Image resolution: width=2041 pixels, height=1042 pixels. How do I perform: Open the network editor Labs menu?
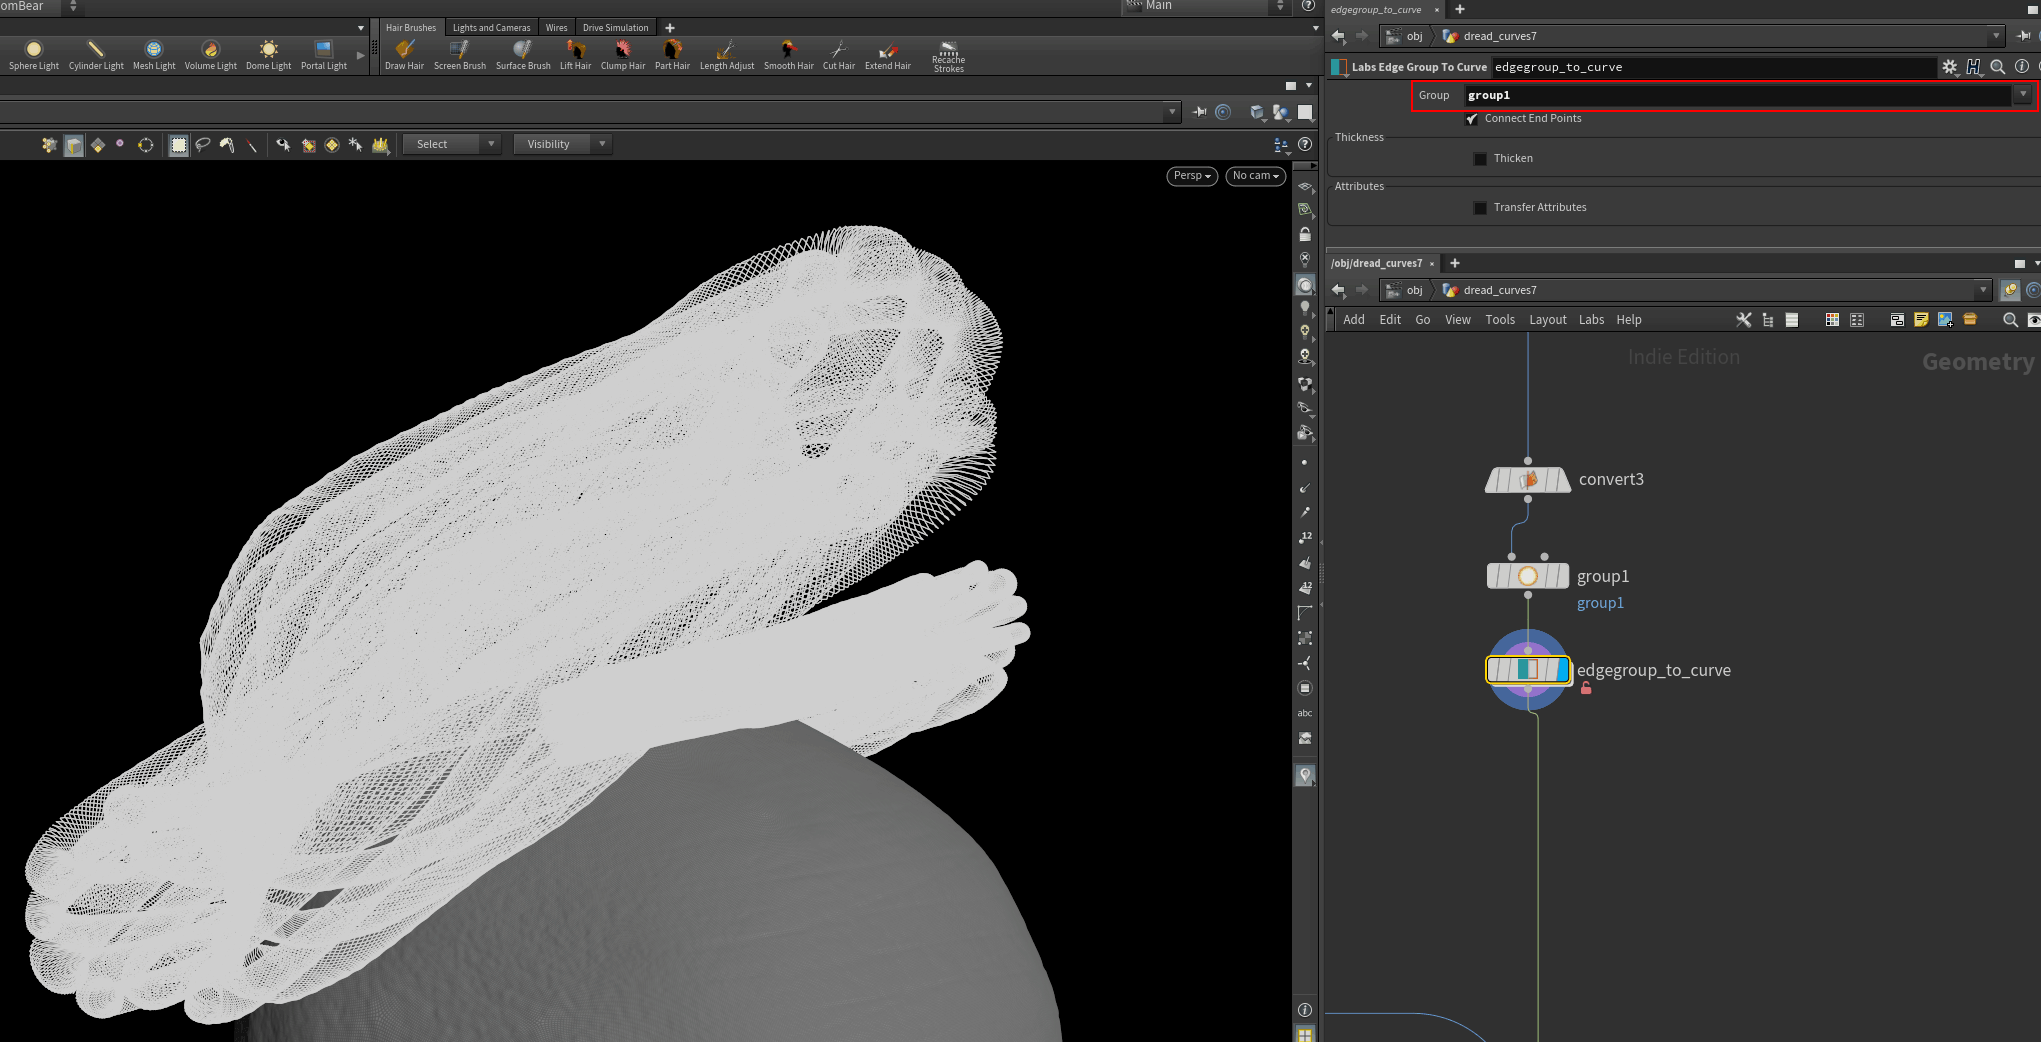pos(1591,320)
